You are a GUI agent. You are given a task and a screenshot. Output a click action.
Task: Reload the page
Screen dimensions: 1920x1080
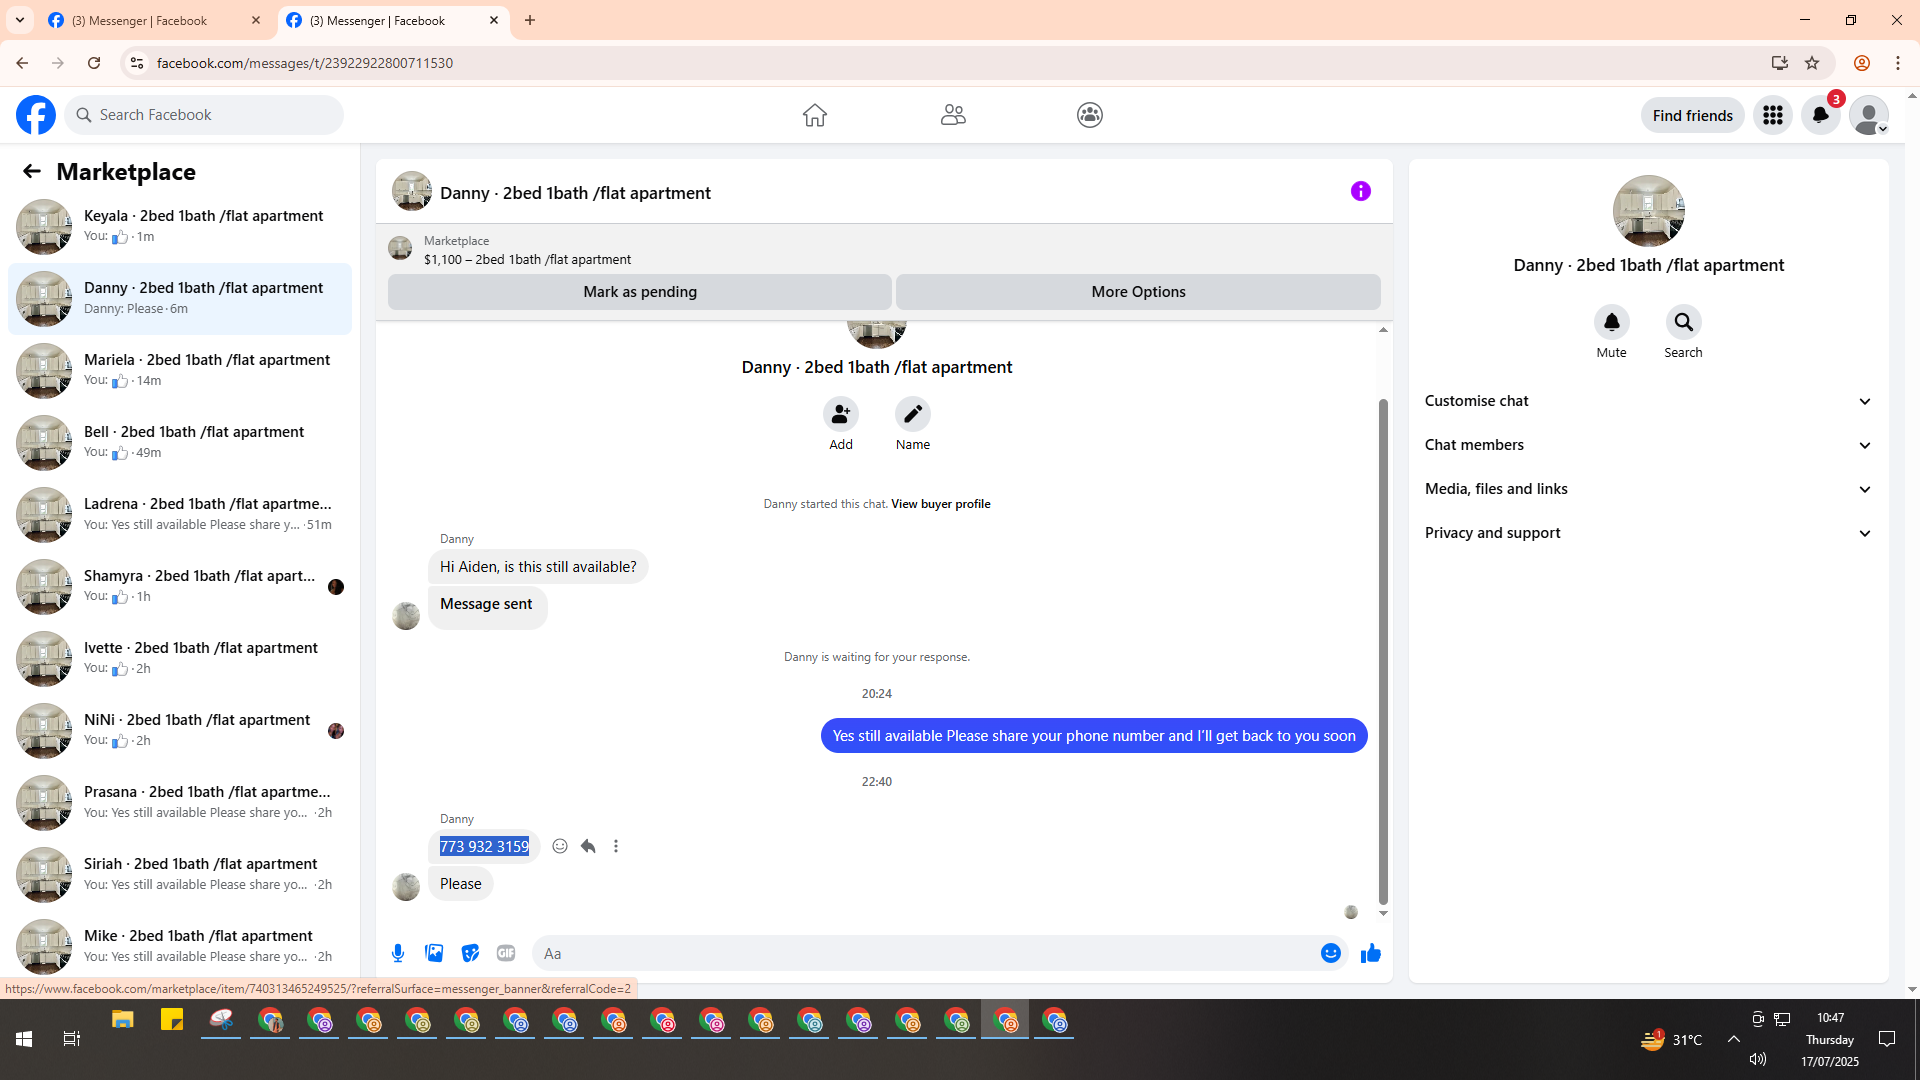(x=94, y=63)
